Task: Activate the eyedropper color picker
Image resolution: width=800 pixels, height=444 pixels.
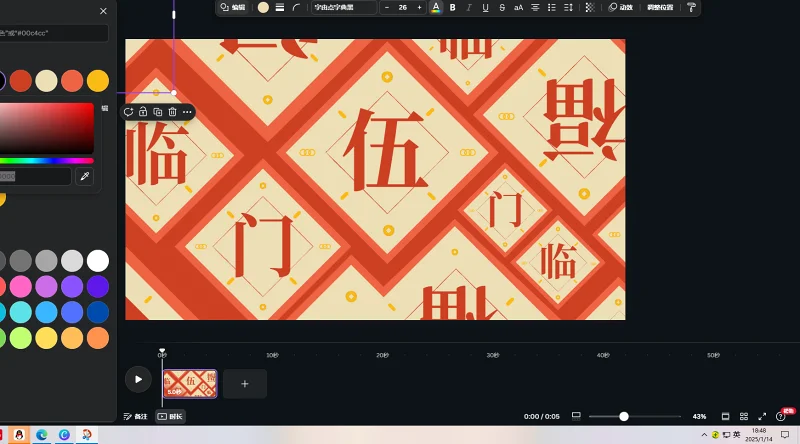Action: 85,177
